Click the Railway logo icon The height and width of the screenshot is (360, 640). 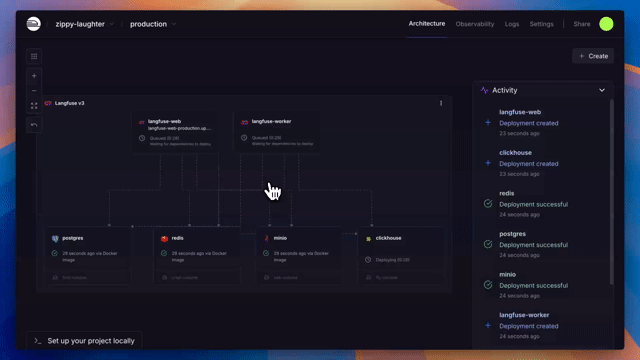point(33,24)
